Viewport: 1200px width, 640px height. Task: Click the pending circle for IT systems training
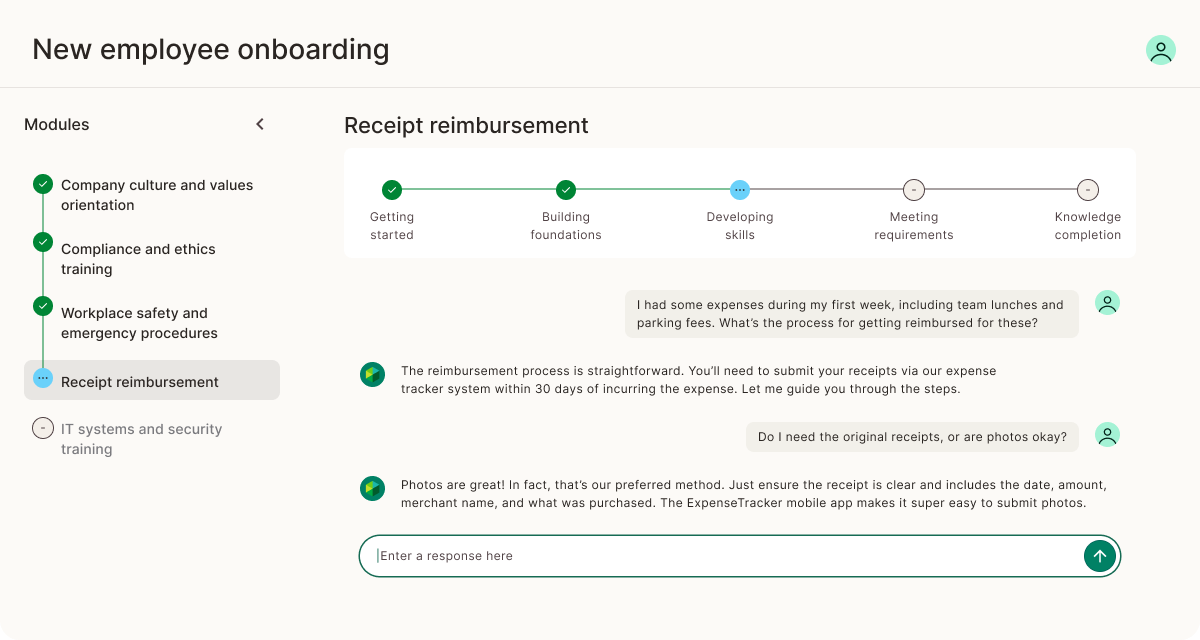point(42,427)
